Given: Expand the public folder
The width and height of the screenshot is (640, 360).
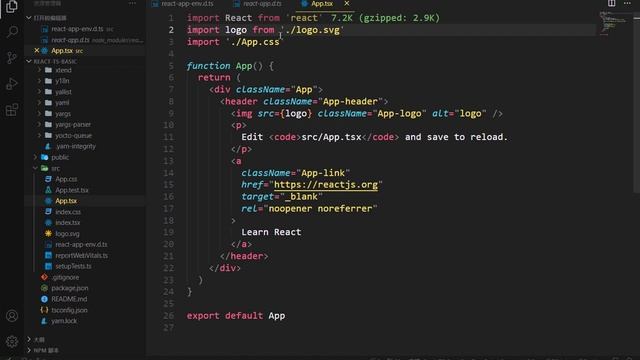Looking at the screenshot, I should [60, 157].
